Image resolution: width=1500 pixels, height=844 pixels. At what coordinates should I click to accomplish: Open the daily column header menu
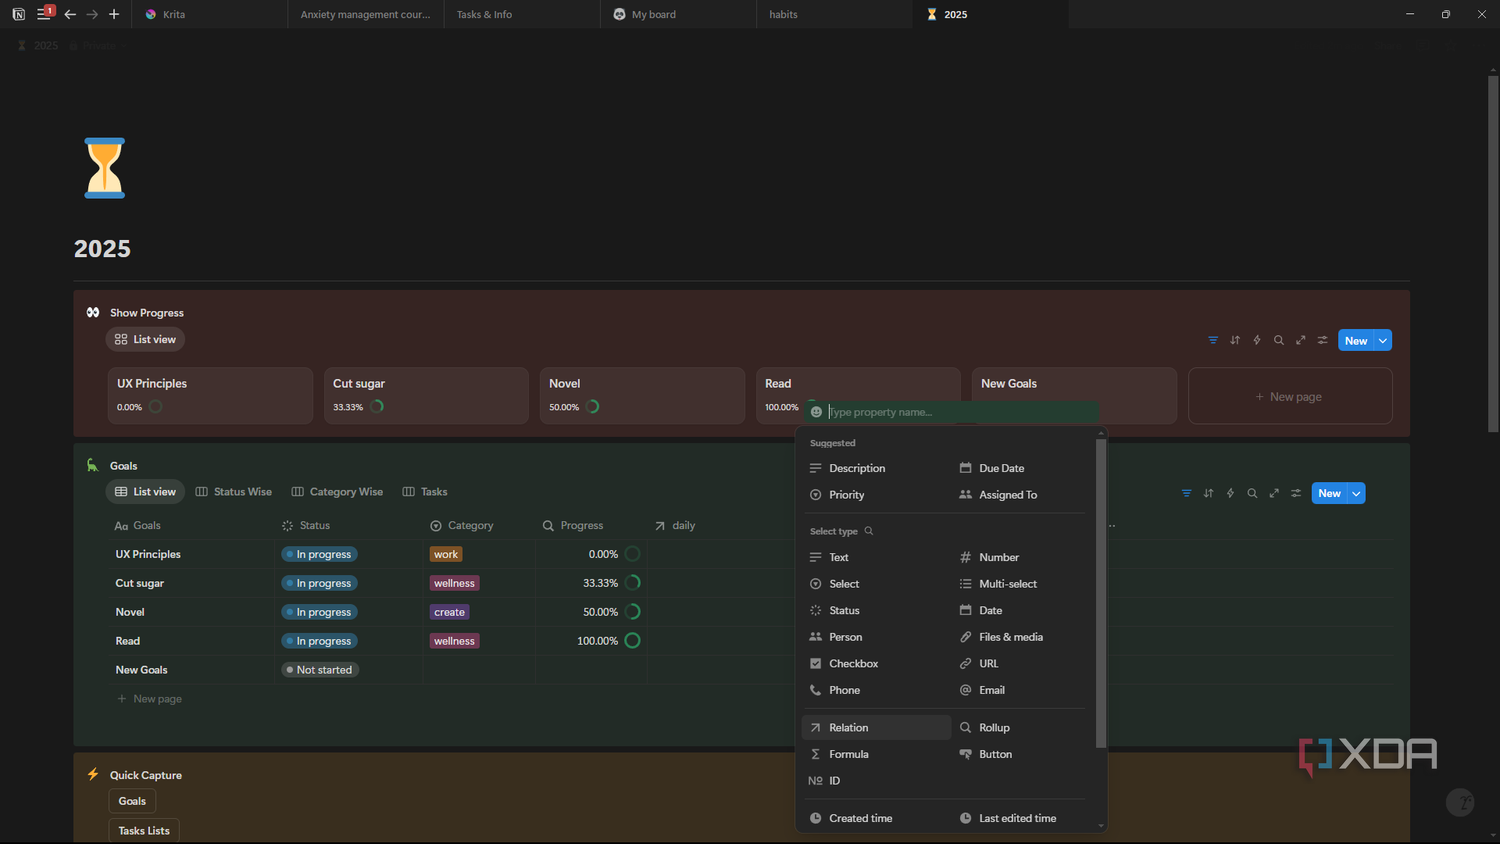pos(675,526)
